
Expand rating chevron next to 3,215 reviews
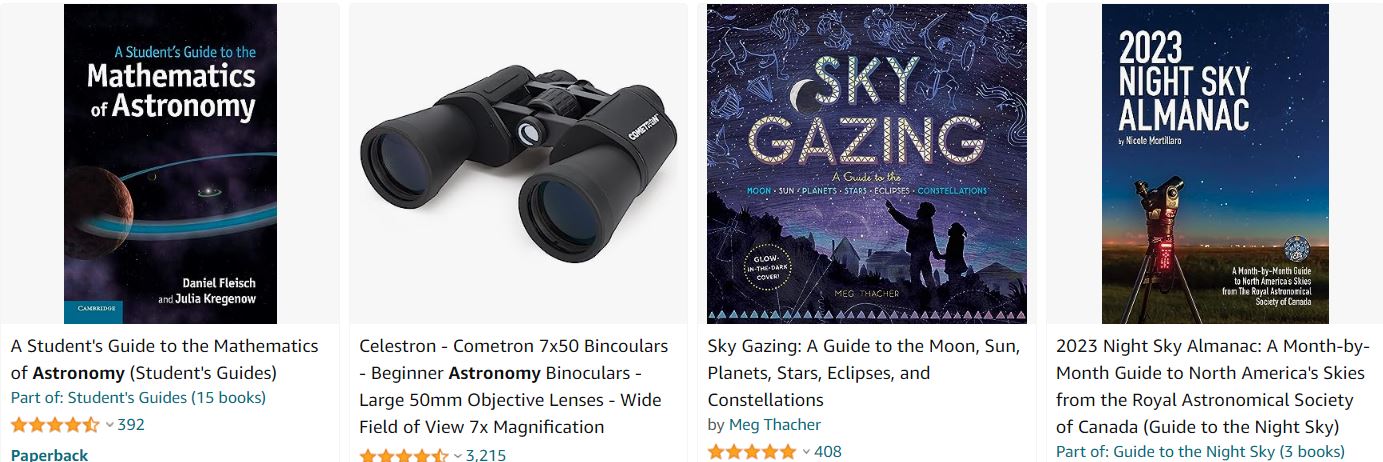pyautogui.click(x=458, y=456)
